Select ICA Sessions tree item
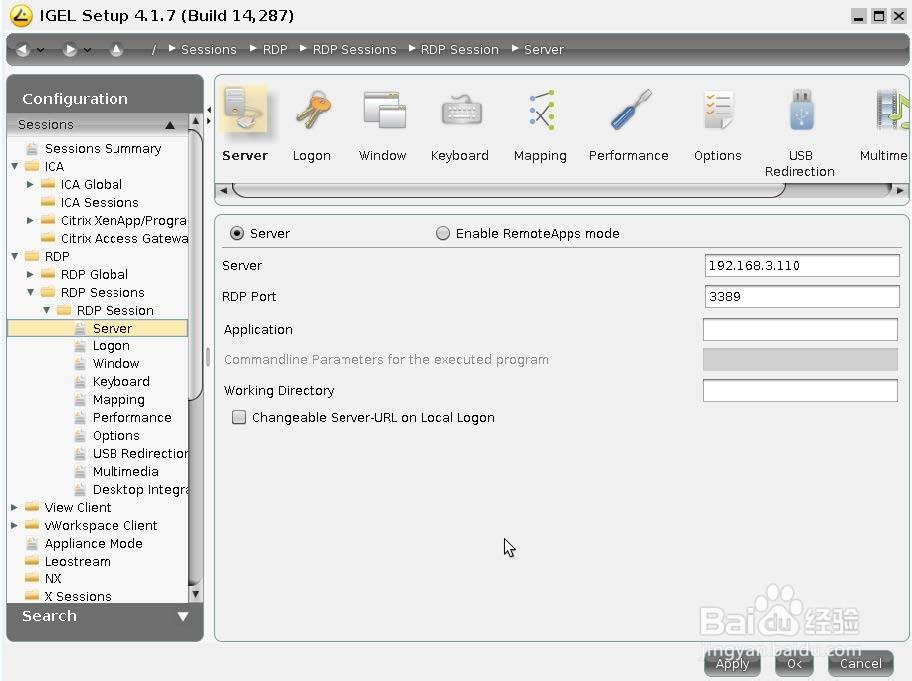The width and height of the screenshot is (912, 681). (x=99, y=202)
